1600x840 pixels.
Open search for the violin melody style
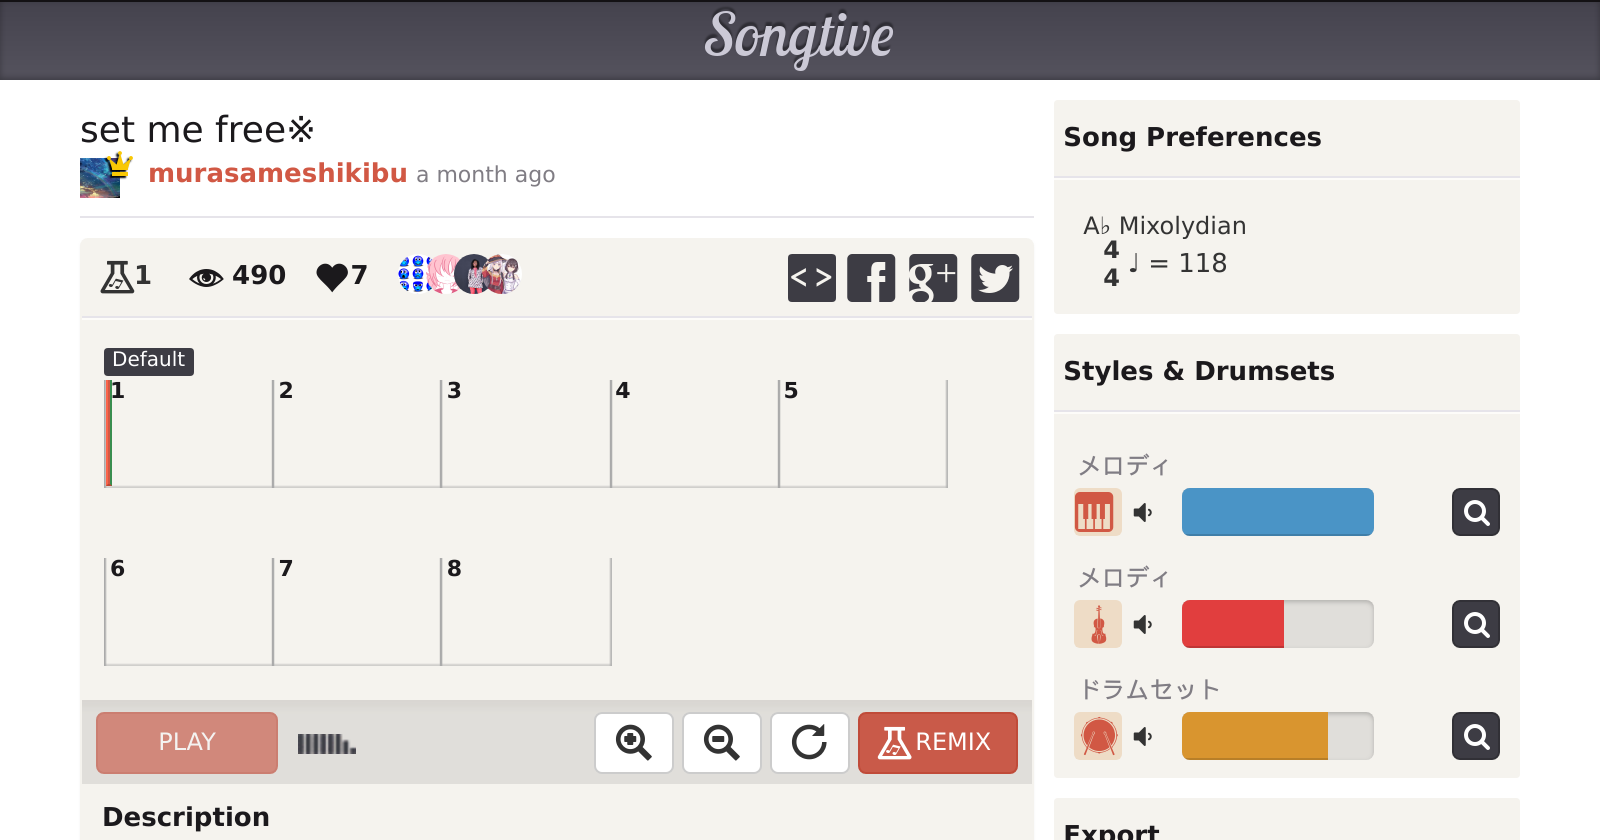[x=1476, y=625]
